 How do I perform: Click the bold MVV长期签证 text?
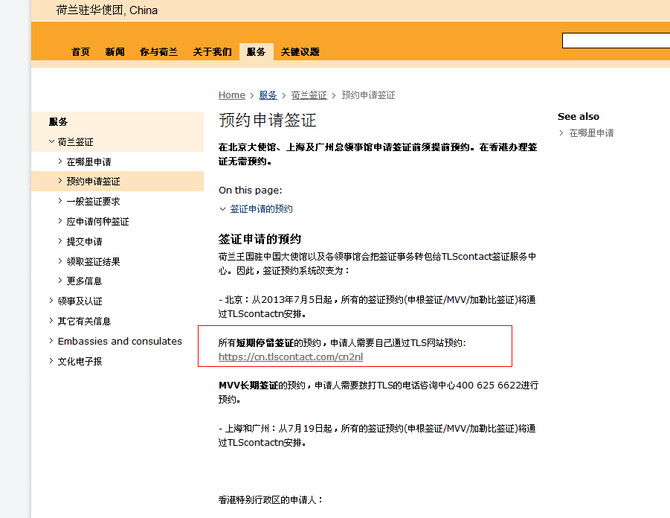point(248,386)
